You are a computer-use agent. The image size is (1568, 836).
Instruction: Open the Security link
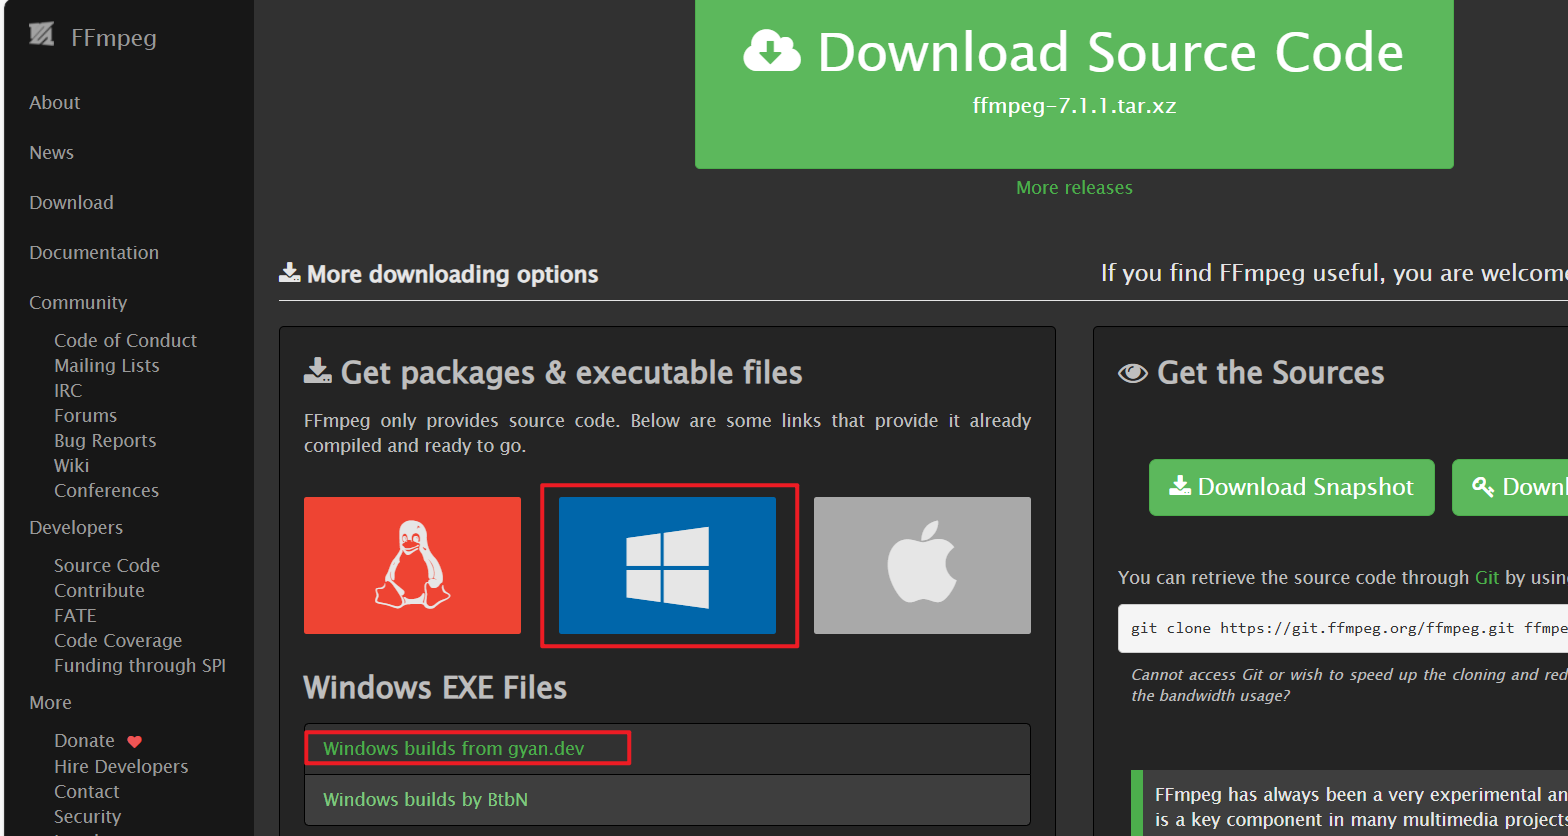pos(87,817)
